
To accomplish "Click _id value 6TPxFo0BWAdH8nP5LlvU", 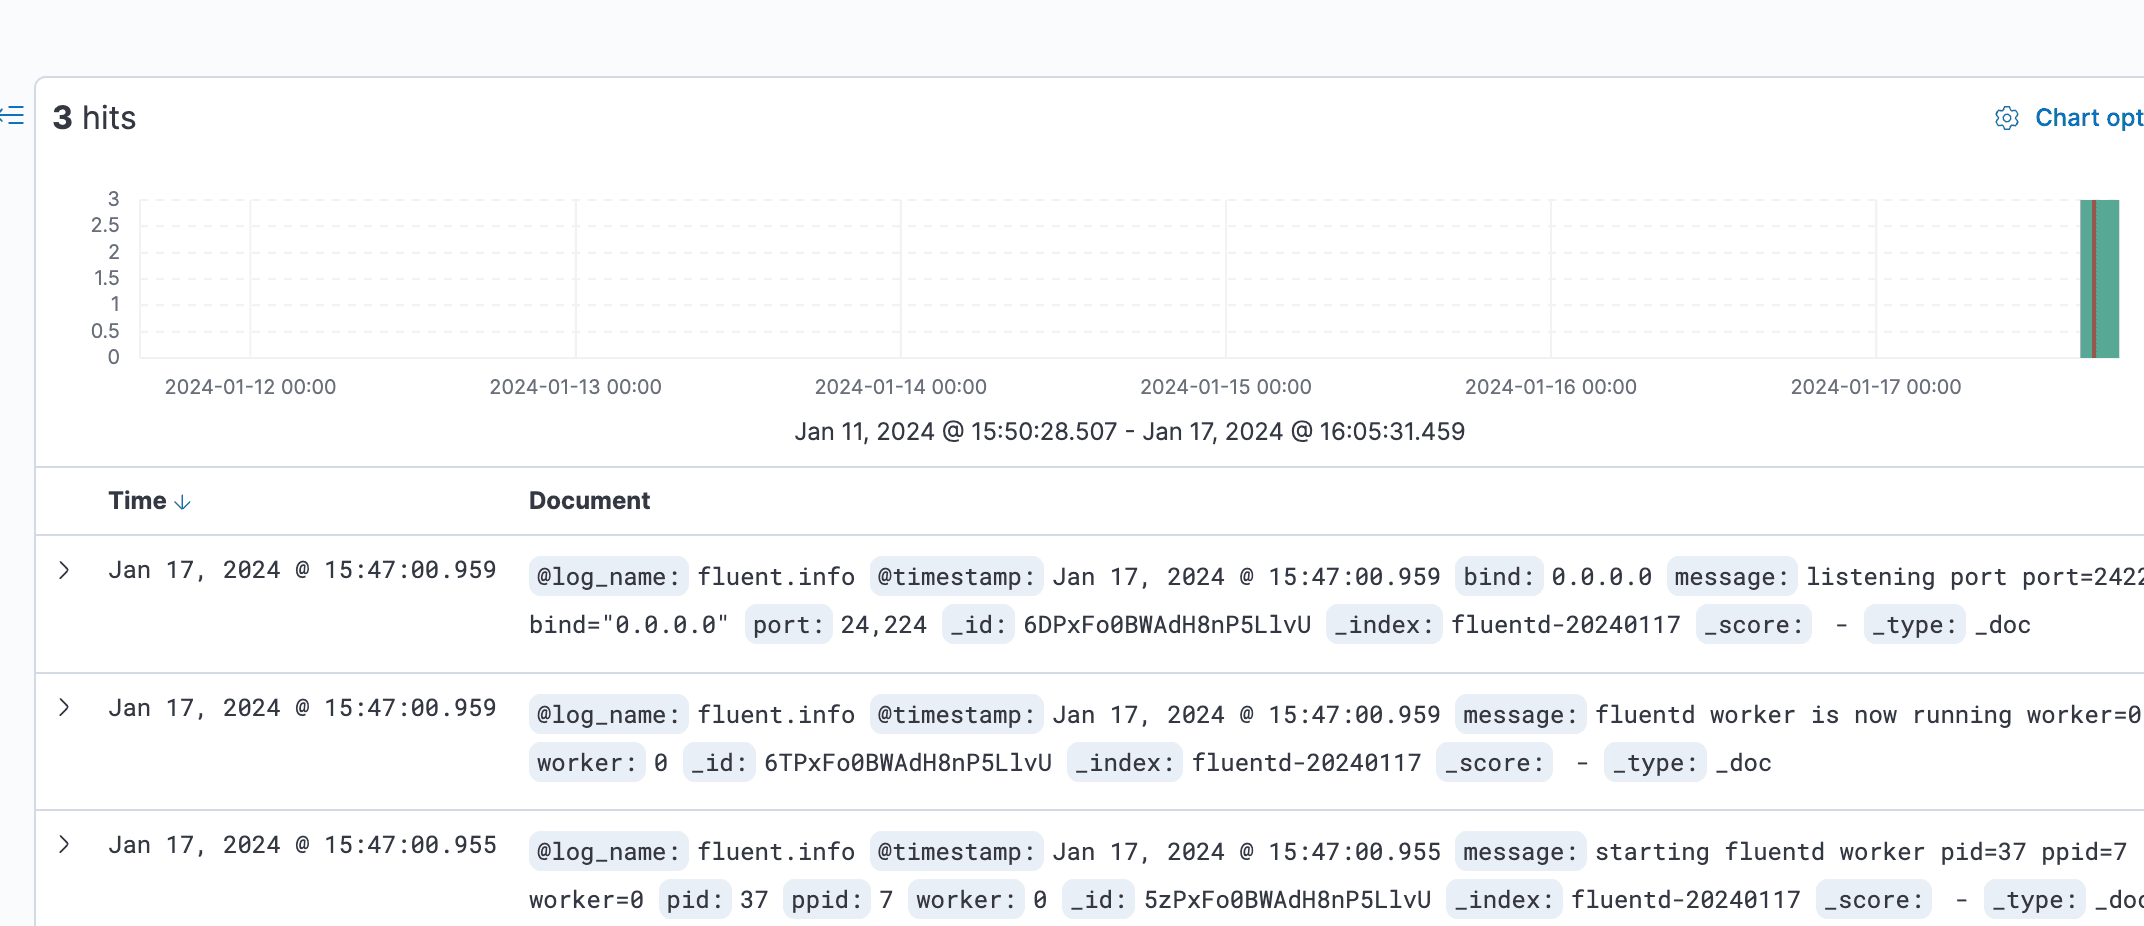I will (x=908, y=763).
